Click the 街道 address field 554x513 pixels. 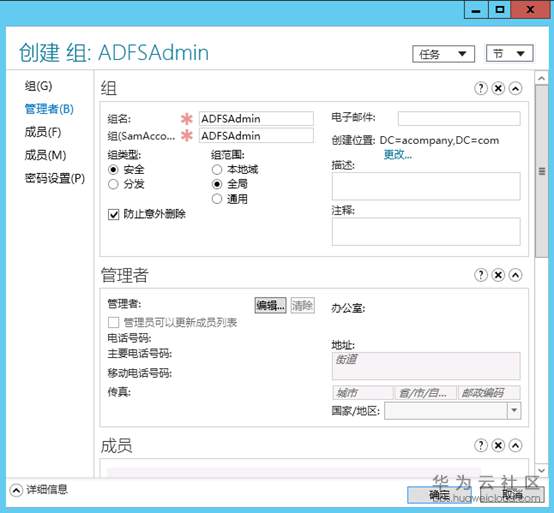(426, 366)
